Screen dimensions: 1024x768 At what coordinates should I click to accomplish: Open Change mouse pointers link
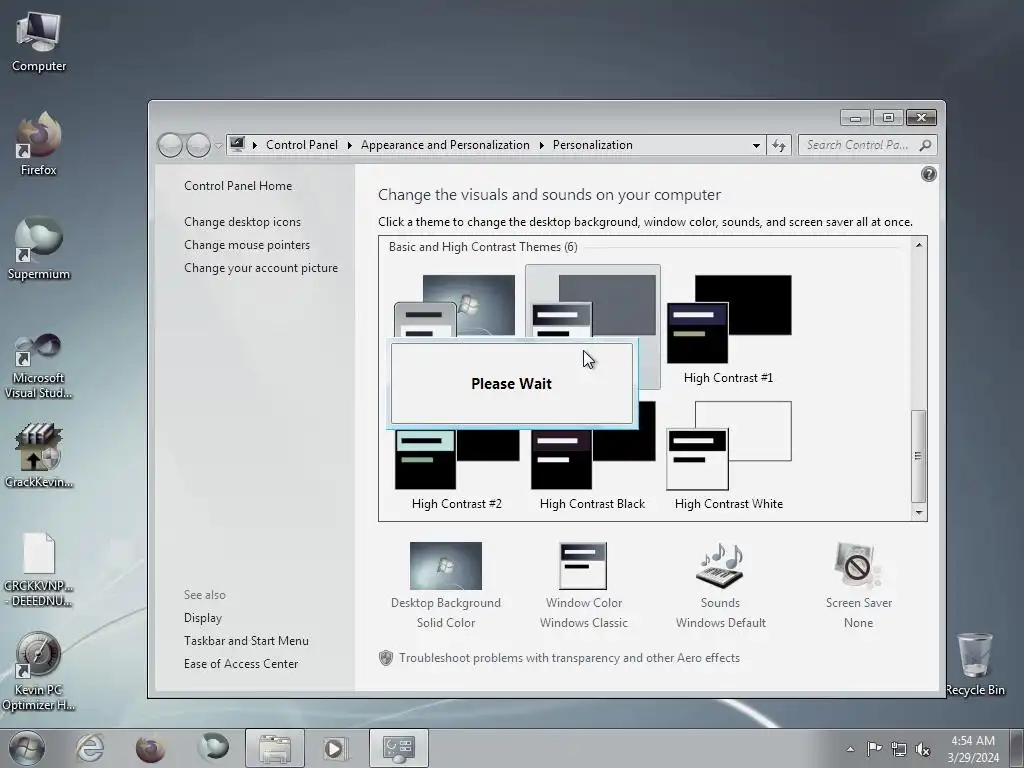(x=247, y=245)
